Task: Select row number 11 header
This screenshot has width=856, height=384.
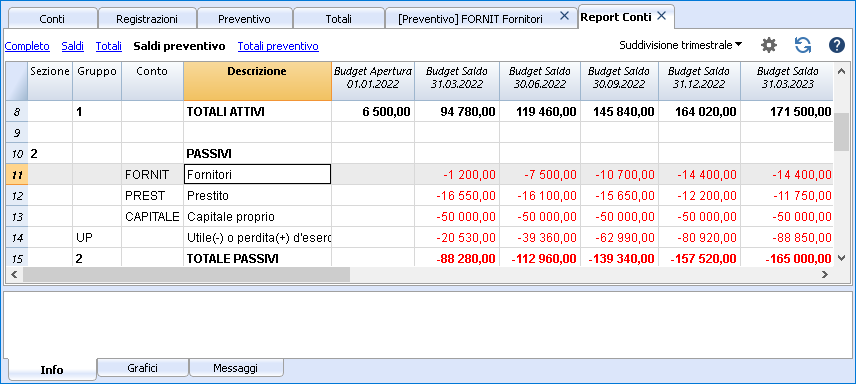Action: pos(16,175)
